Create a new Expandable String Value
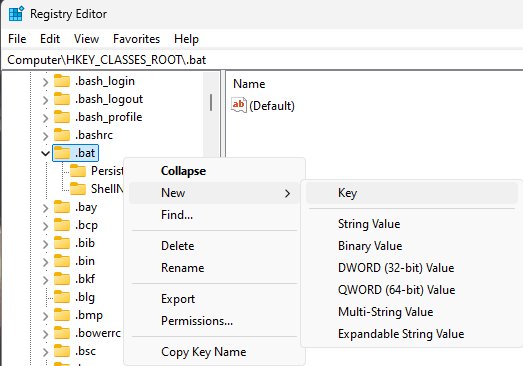Screen dimensions: 523x366 pyautogui.click(x=412, y=334)
